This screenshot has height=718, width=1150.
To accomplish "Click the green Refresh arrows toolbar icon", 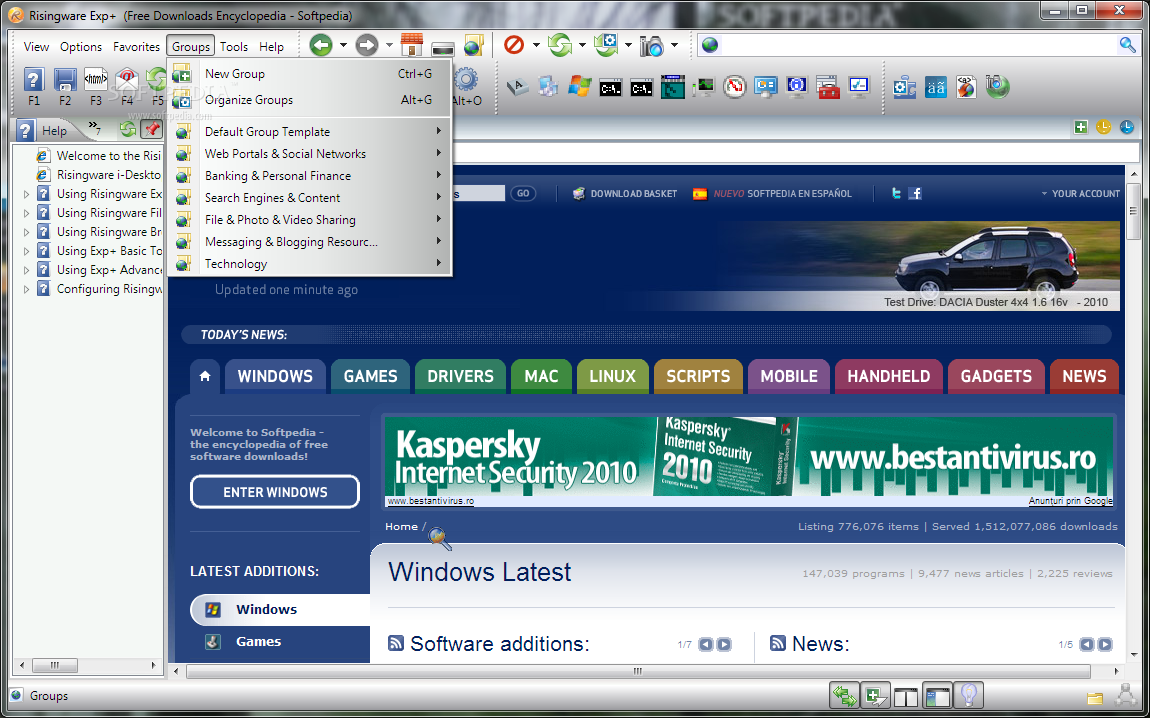I will click(x=560, y=45).
